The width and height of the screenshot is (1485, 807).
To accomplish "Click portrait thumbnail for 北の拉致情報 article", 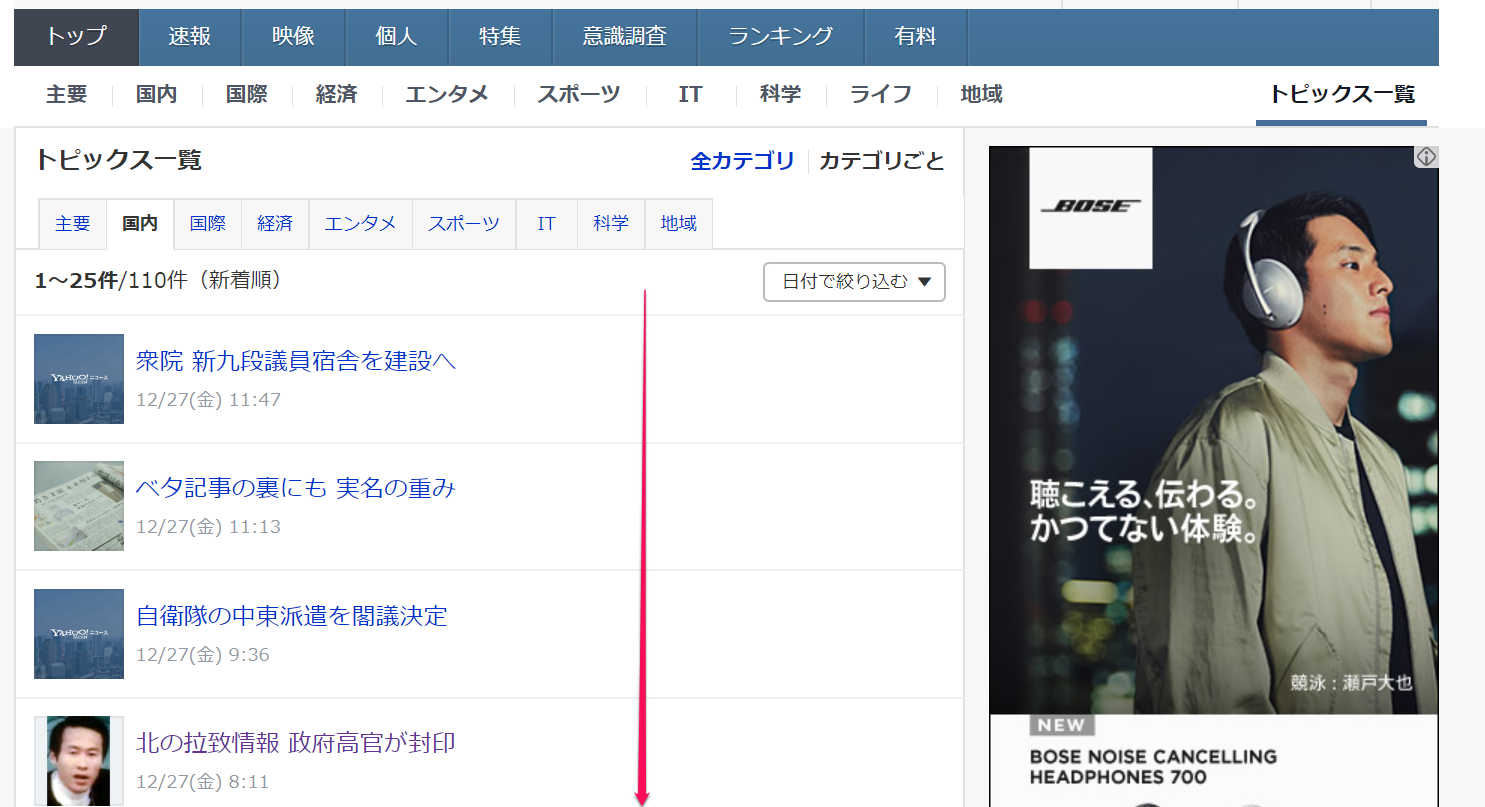I will [79, 760].
